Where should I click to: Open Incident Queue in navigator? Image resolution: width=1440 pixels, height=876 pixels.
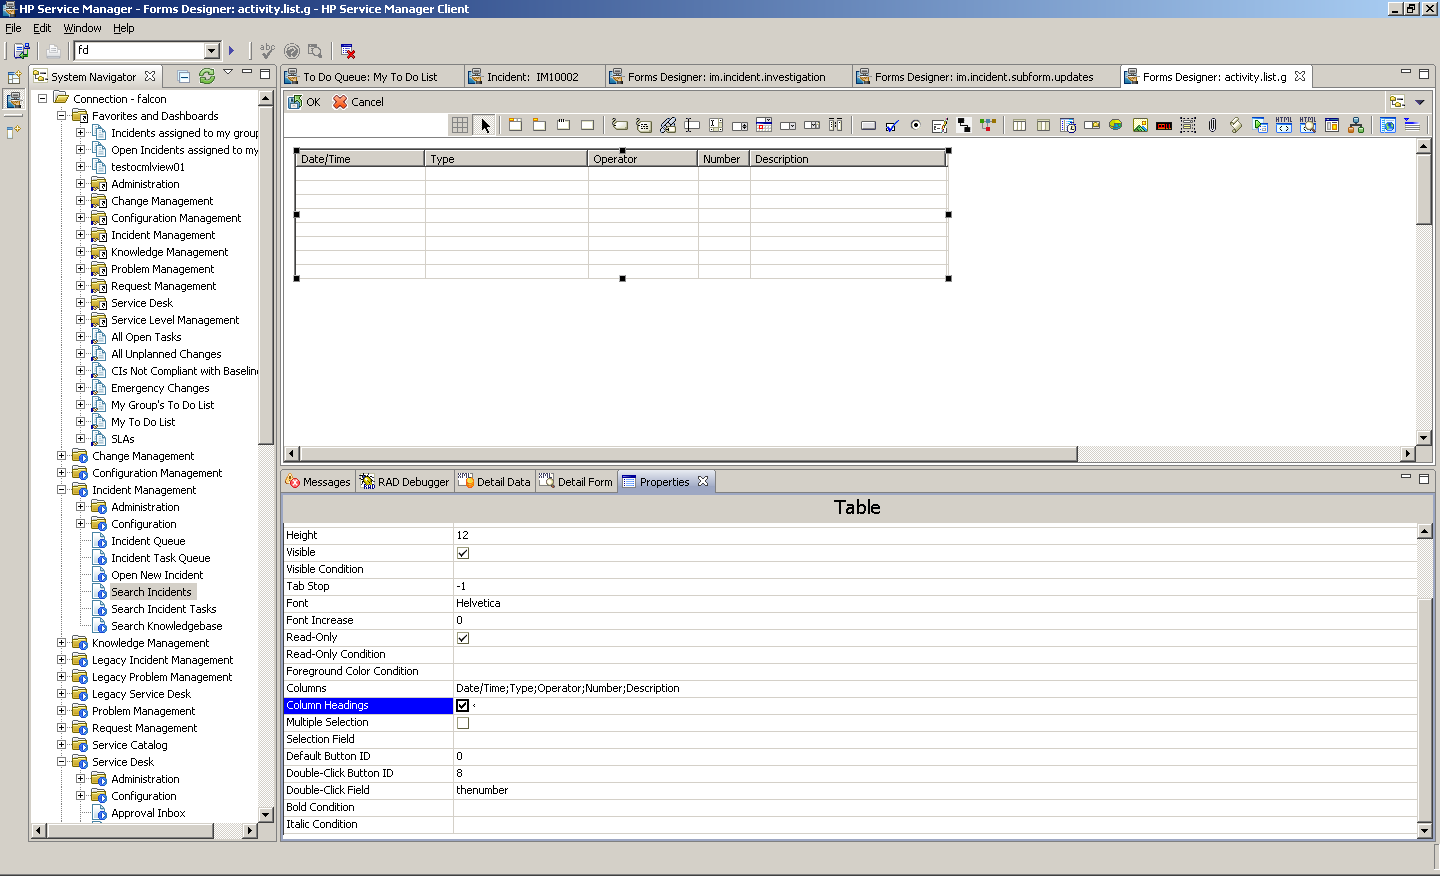pos(148,540)
